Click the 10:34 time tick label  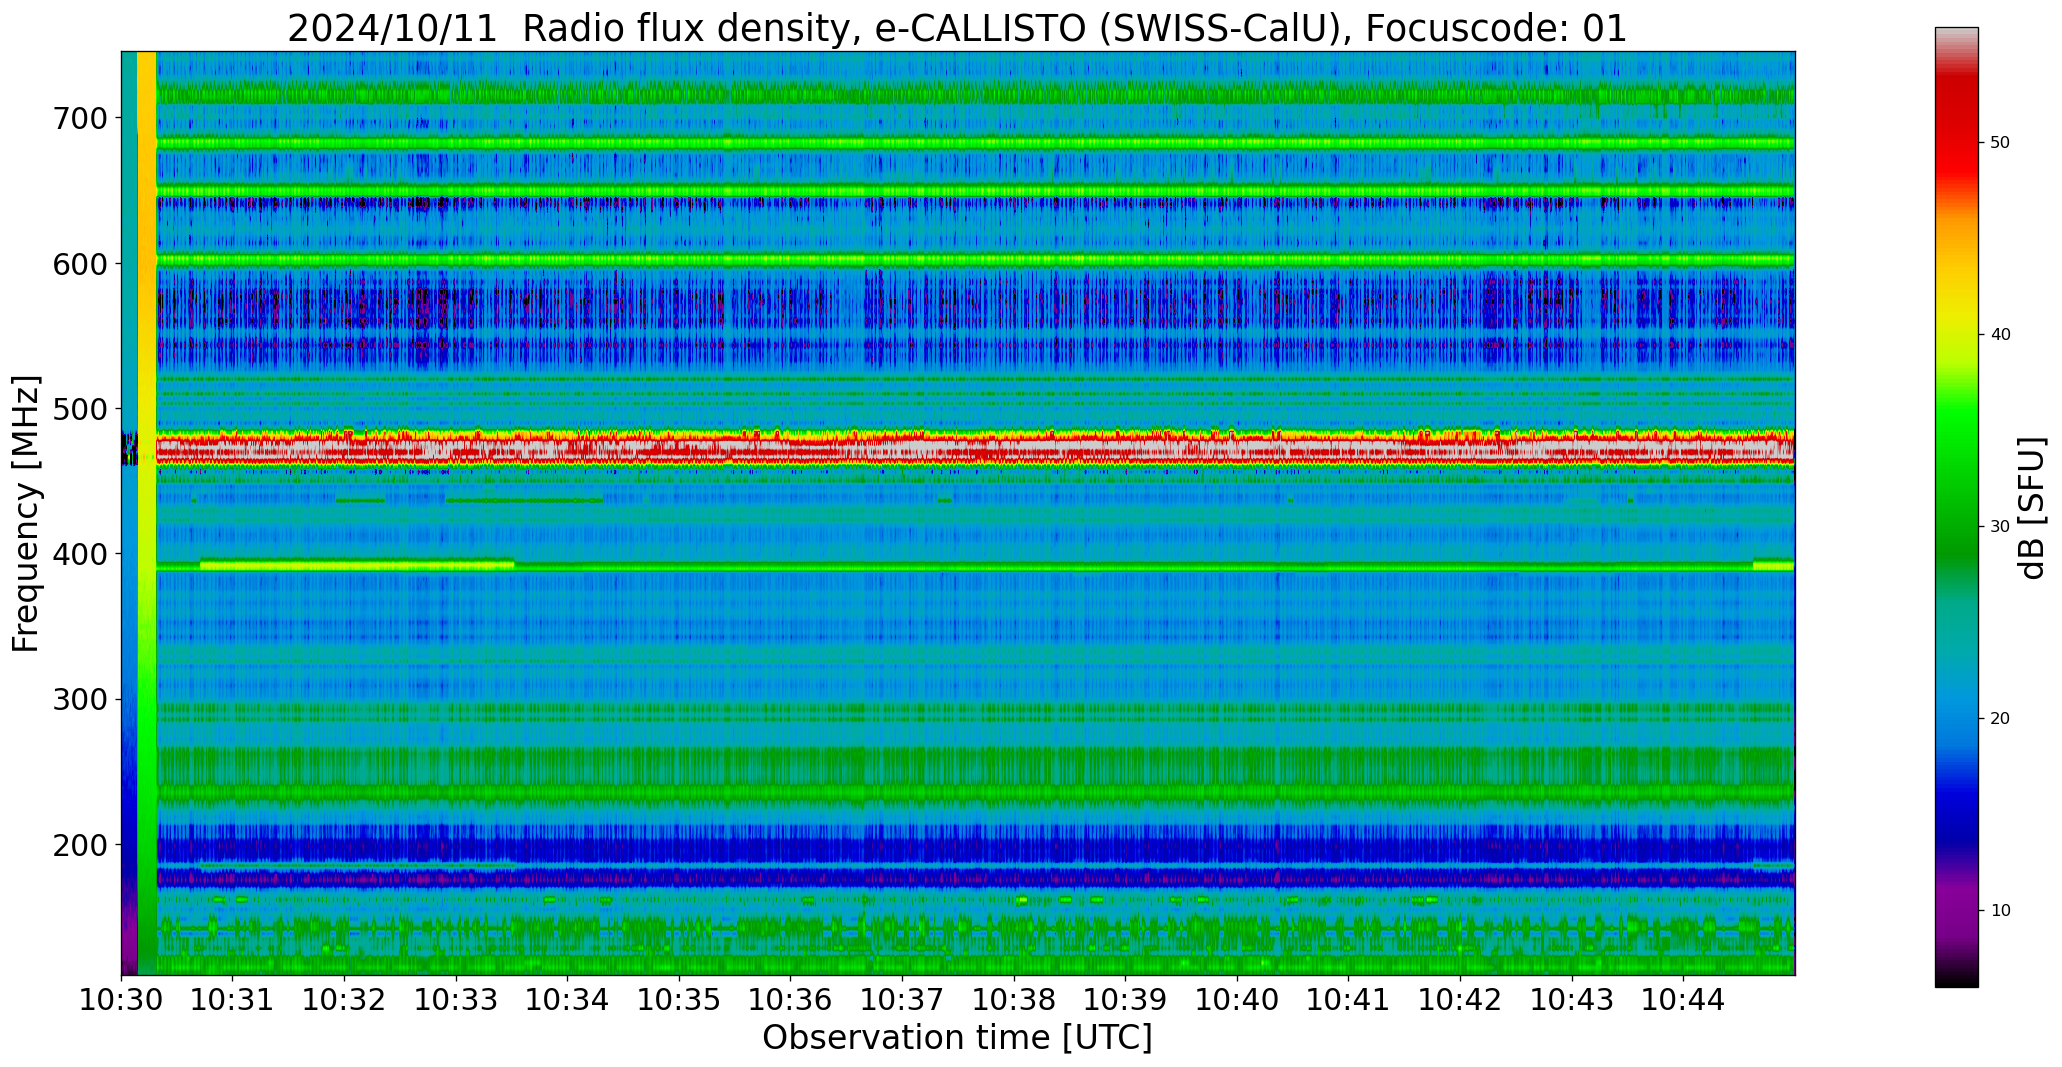(567, 999)
